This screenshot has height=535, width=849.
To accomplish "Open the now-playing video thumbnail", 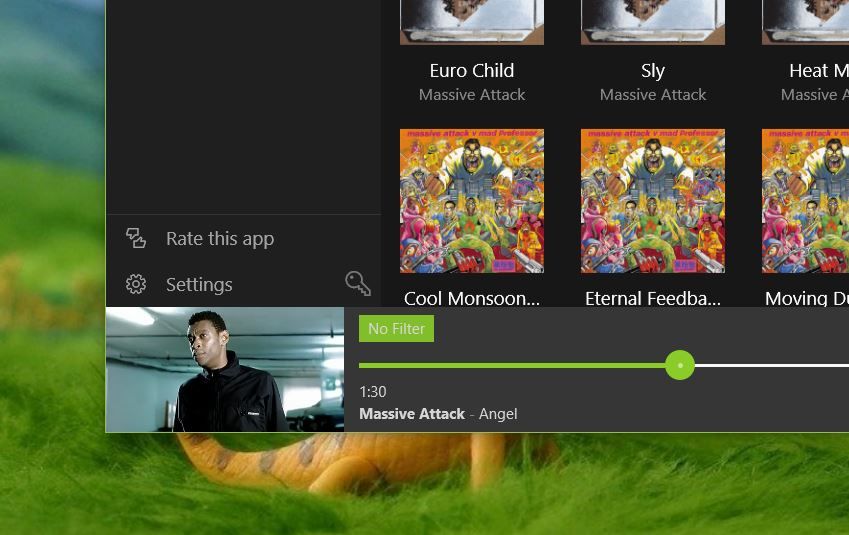I will [225, 369].
